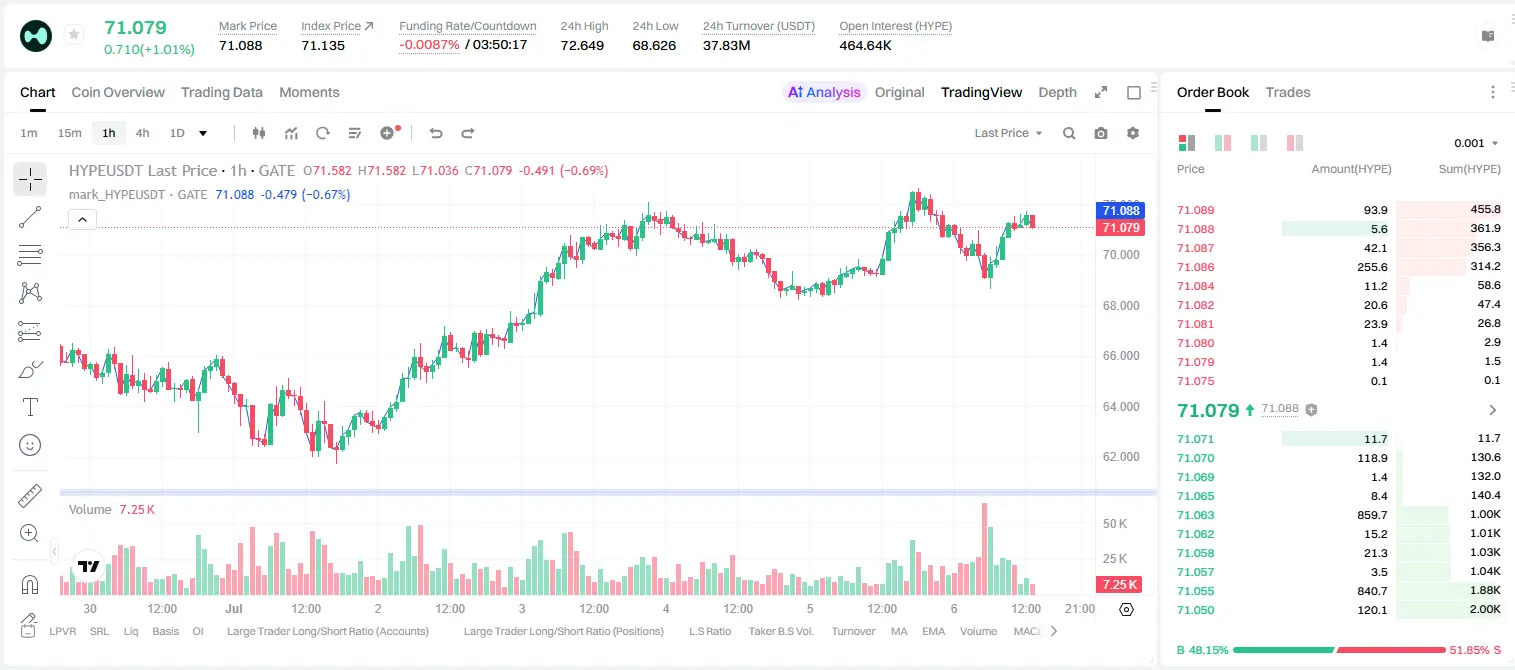Choose the text annotation tool
The image size is (1515, 670).
tap(30, 407)
